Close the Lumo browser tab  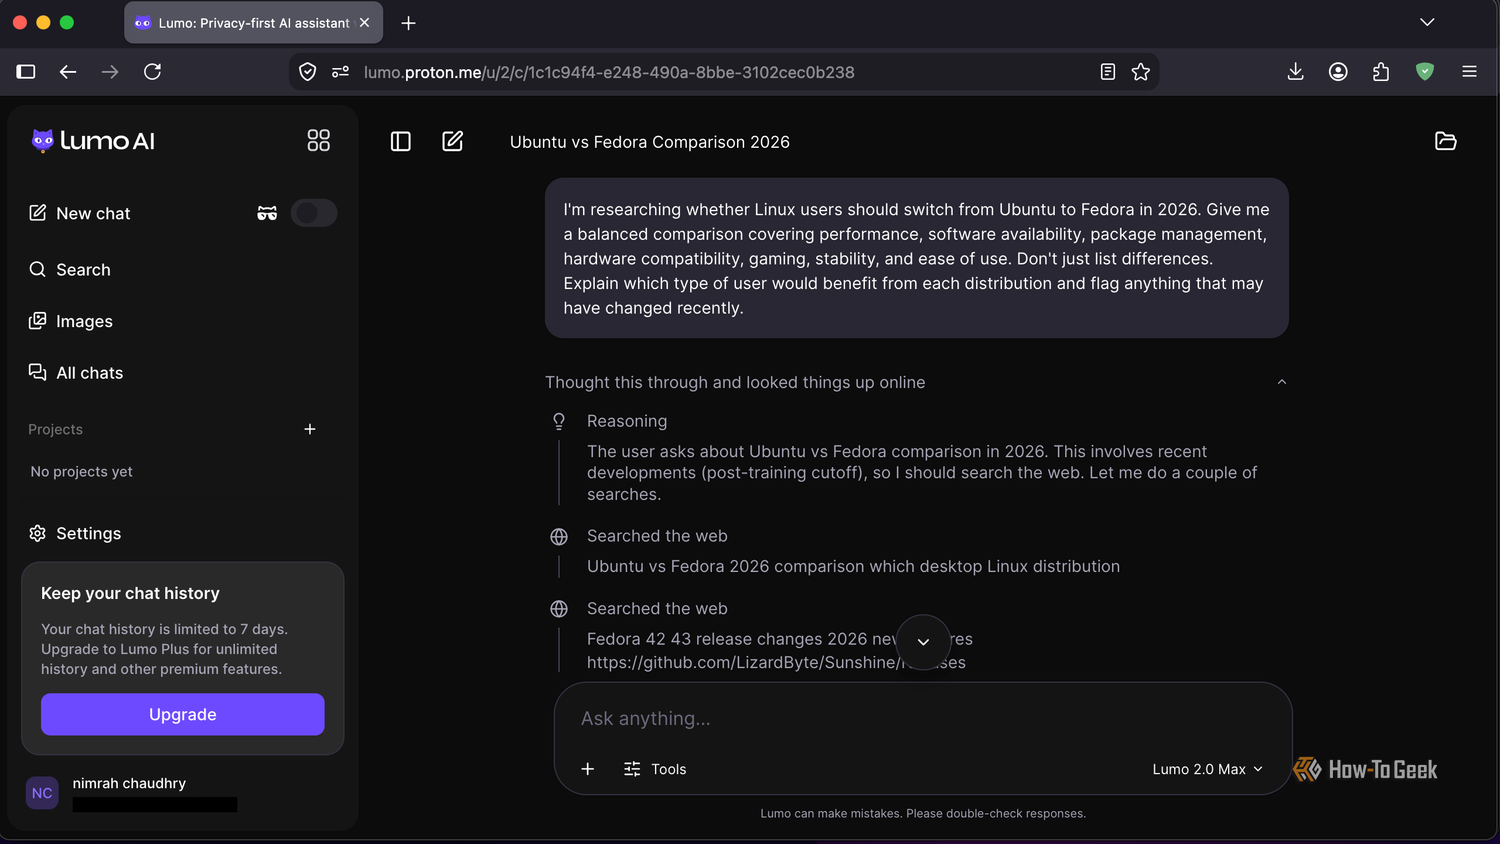[365, 23]
